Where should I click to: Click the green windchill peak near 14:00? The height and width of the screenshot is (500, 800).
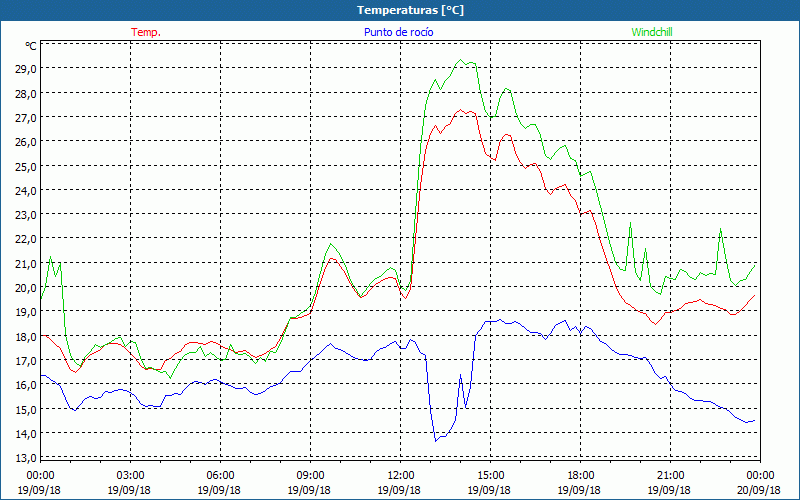tap(461, 60)
